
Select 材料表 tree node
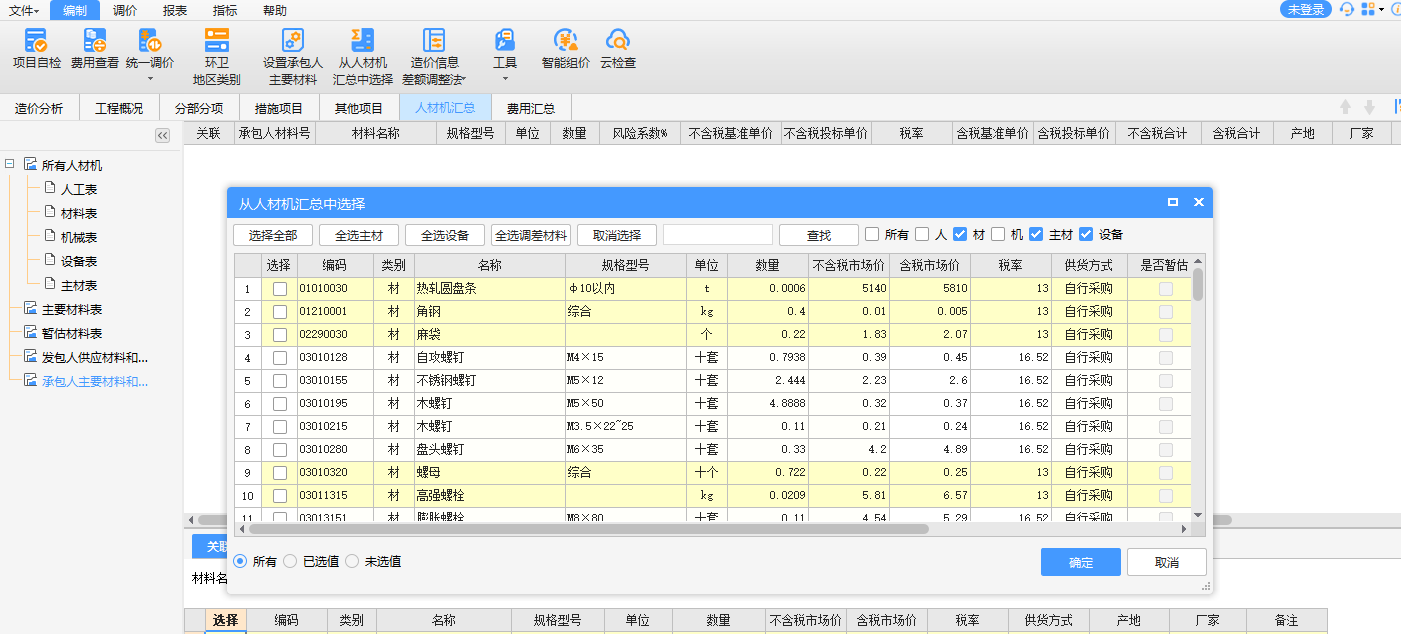pos(79,213)
